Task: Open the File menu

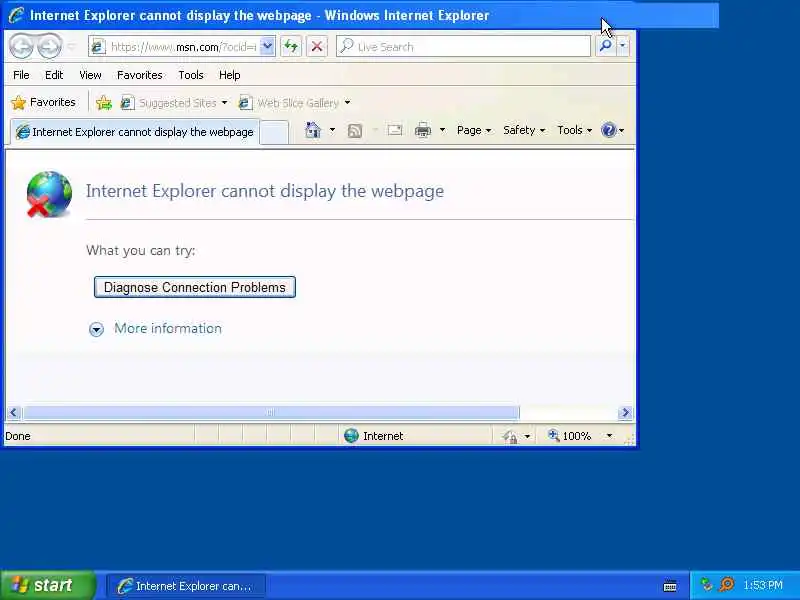Action: pyautogui.click(x=21, y=75)
